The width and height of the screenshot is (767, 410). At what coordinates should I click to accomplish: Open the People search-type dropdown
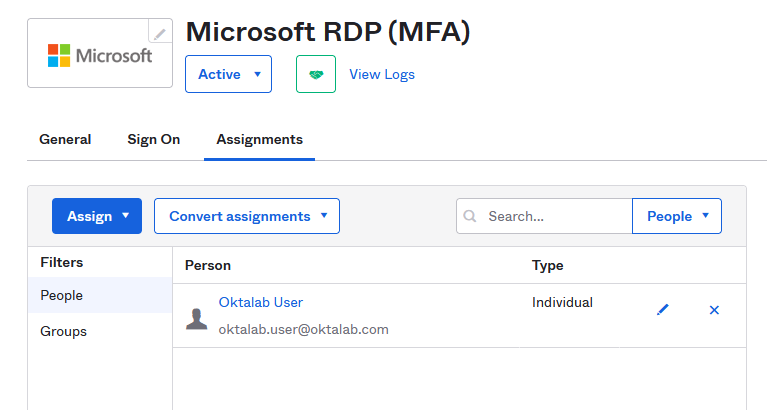tap(677, 216)
